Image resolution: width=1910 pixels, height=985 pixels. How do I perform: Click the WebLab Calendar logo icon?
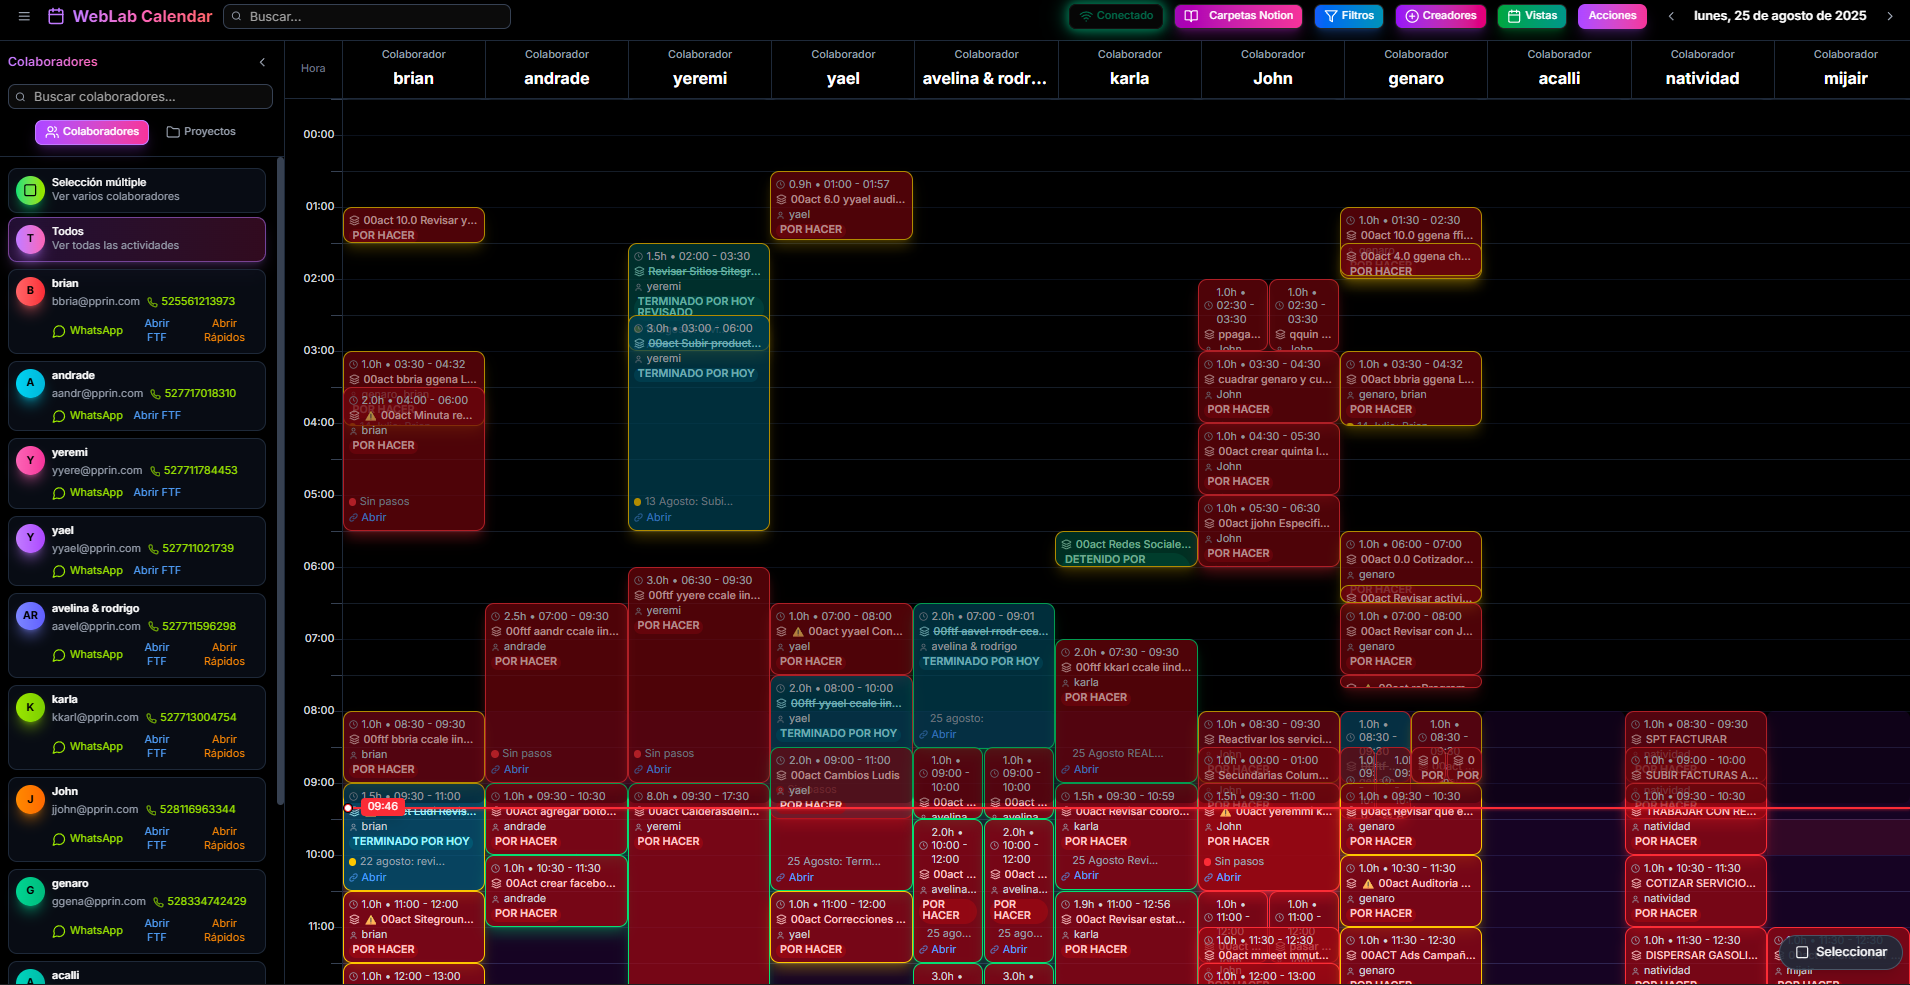(x=56, y=16)
